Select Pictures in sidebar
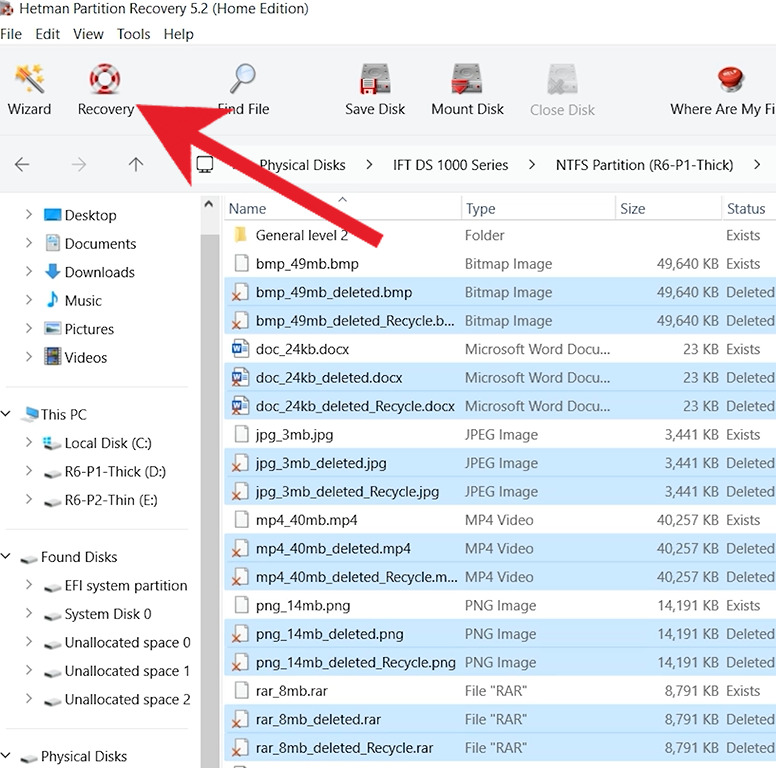Image resolution: width=776 pixels, height=768 pixels. point(89,329)
